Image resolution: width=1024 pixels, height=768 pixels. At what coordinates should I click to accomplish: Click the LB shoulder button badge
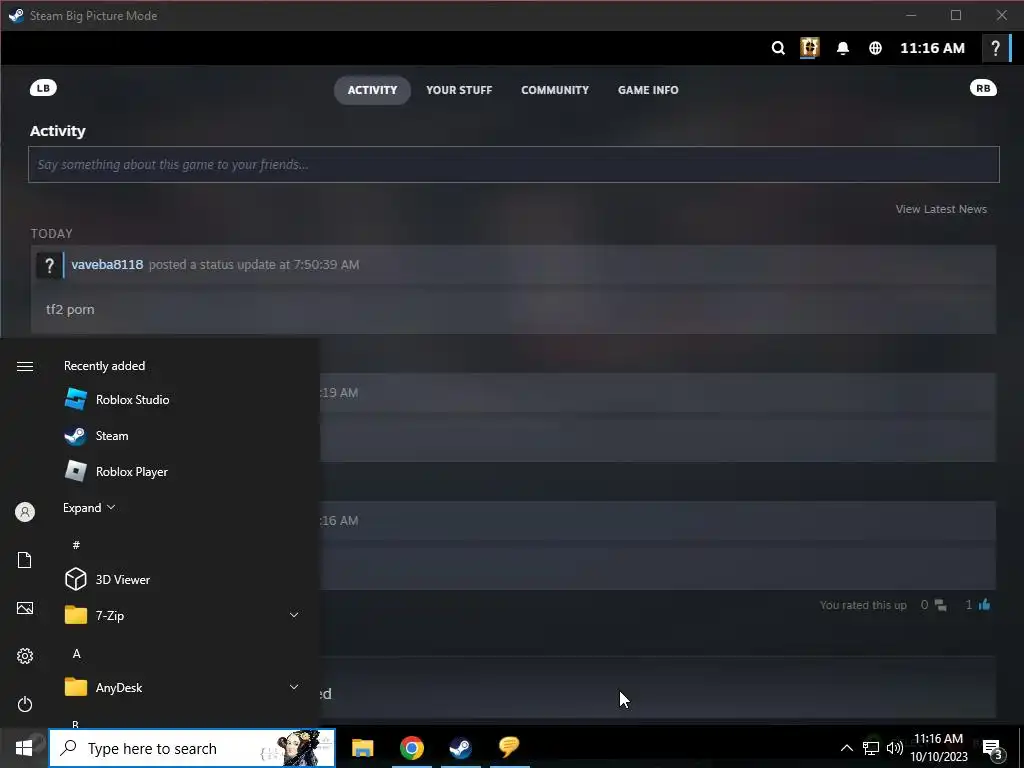pyautogui.click(x=43, y=88)
